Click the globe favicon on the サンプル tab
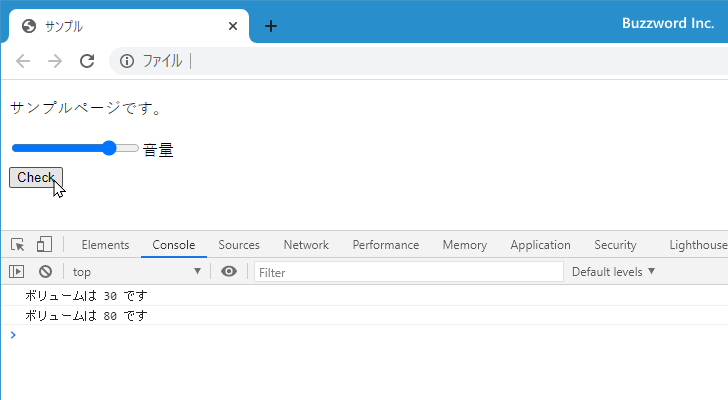728x400 pixels. click(29, 26)
